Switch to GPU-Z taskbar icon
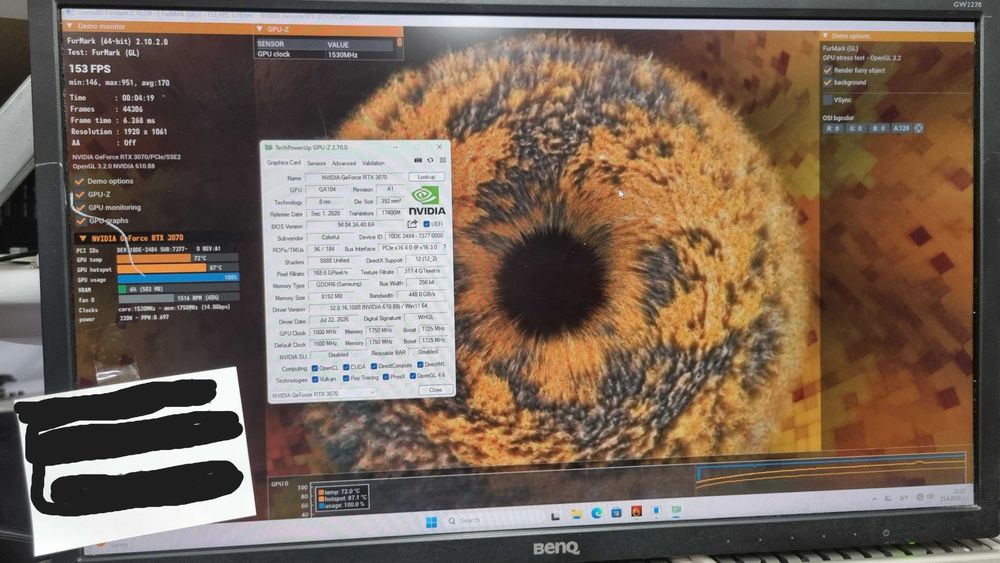The width and height of the screenshot is (1000, 563). coord(675,509)
